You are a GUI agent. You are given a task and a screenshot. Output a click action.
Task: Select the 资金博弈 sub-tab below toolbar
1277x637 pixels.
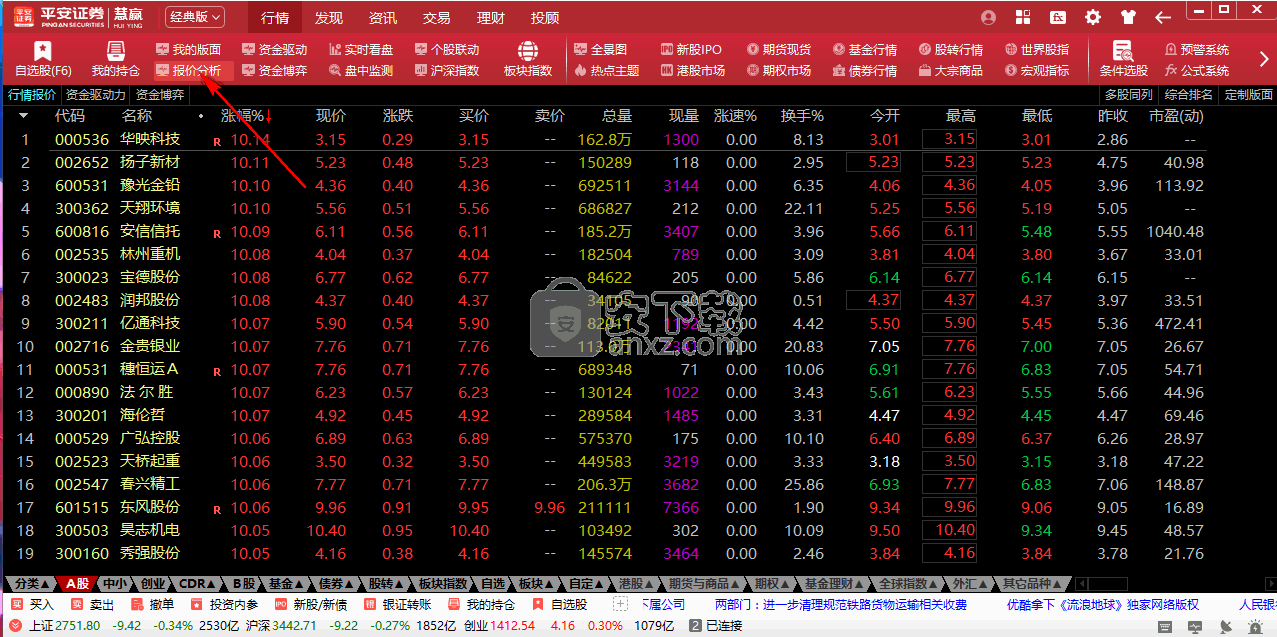(x=160, y=94)
